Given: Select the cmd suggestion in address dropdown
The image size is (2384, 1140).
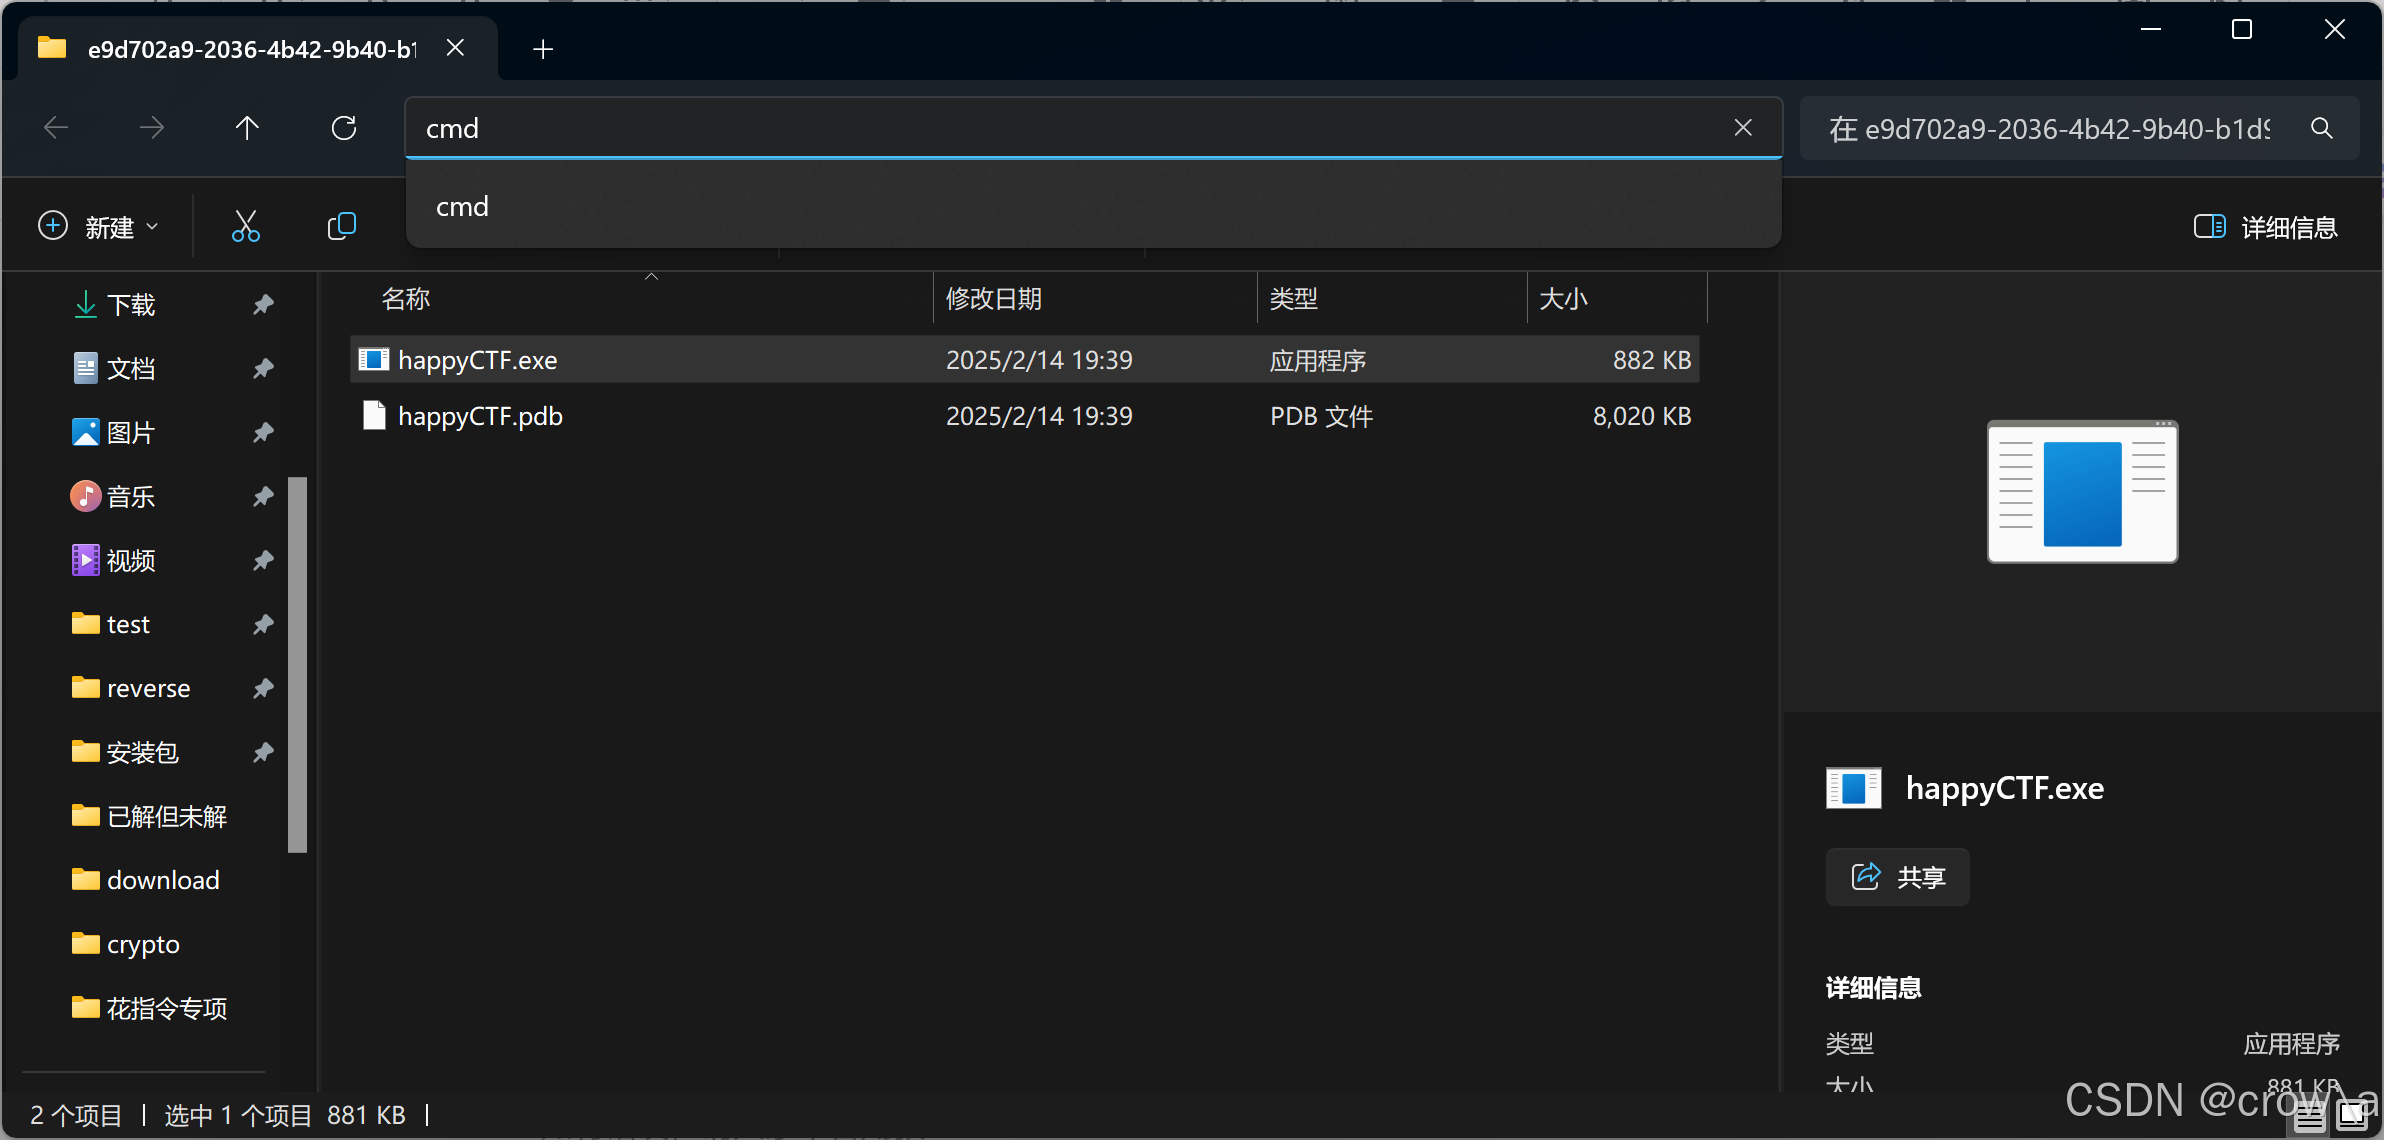Looking at the screenshot, I should click(x=462, y=207).
